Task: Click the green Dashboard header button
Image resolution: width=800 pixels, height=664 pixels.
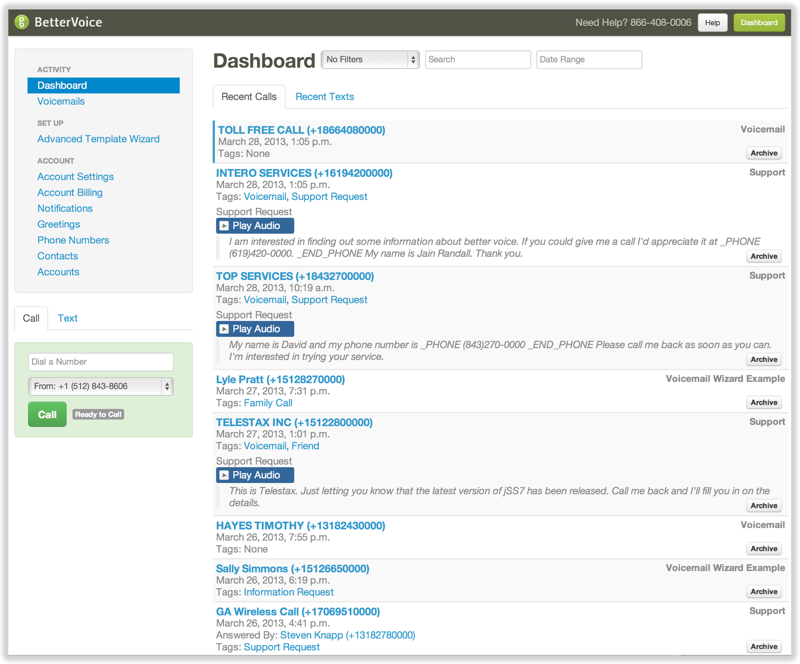Action: click(x=759, y=22)
